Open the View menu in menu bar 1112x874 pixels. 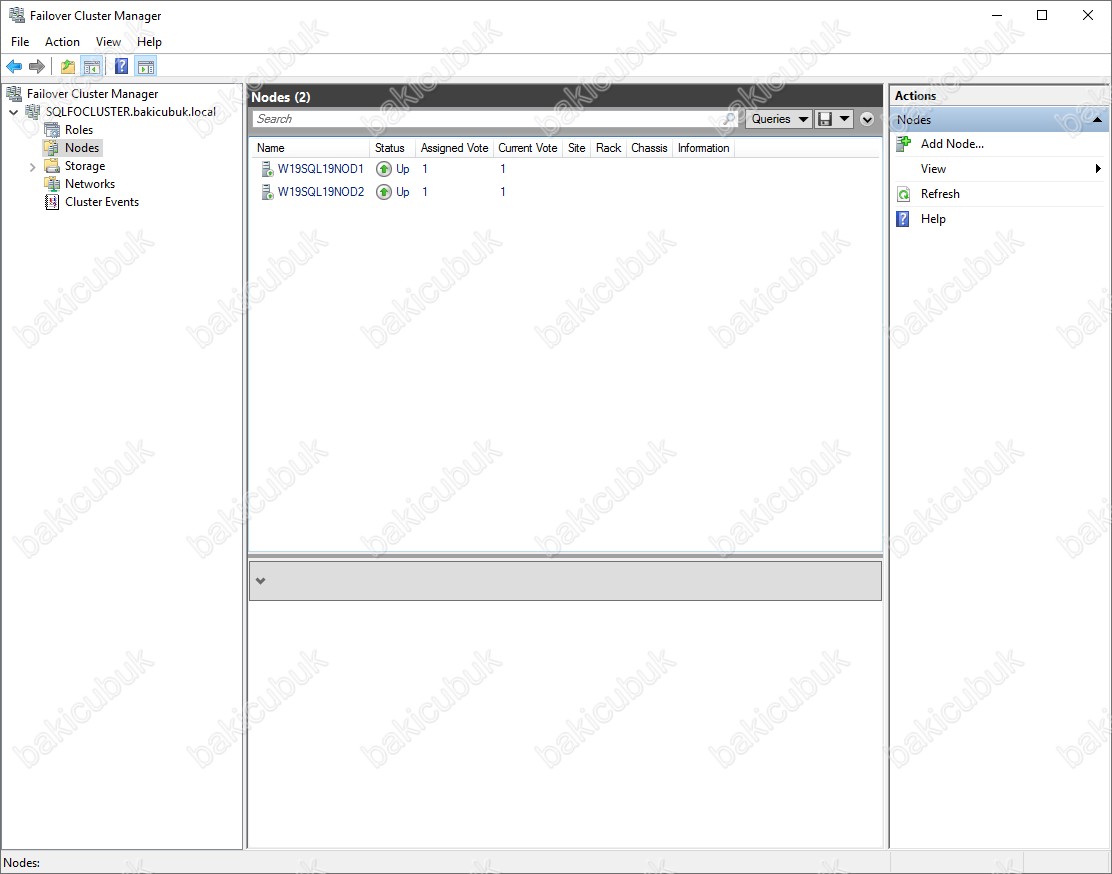[109, 42]
